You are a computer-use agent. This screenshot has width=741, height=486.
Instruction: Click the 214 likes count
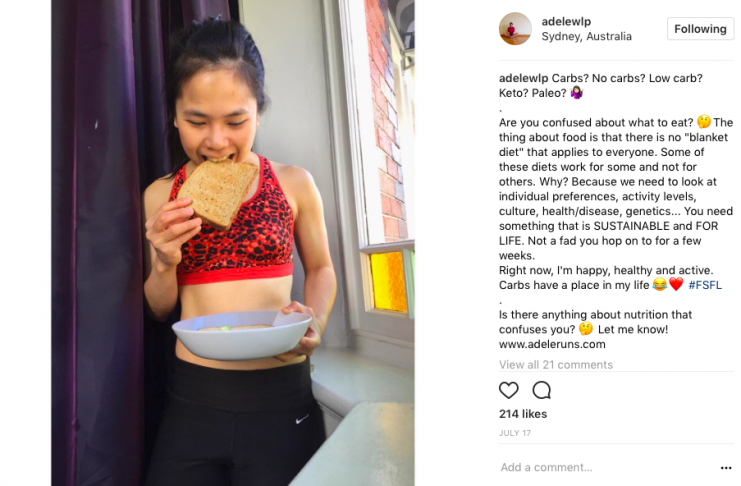pos(523,414)
